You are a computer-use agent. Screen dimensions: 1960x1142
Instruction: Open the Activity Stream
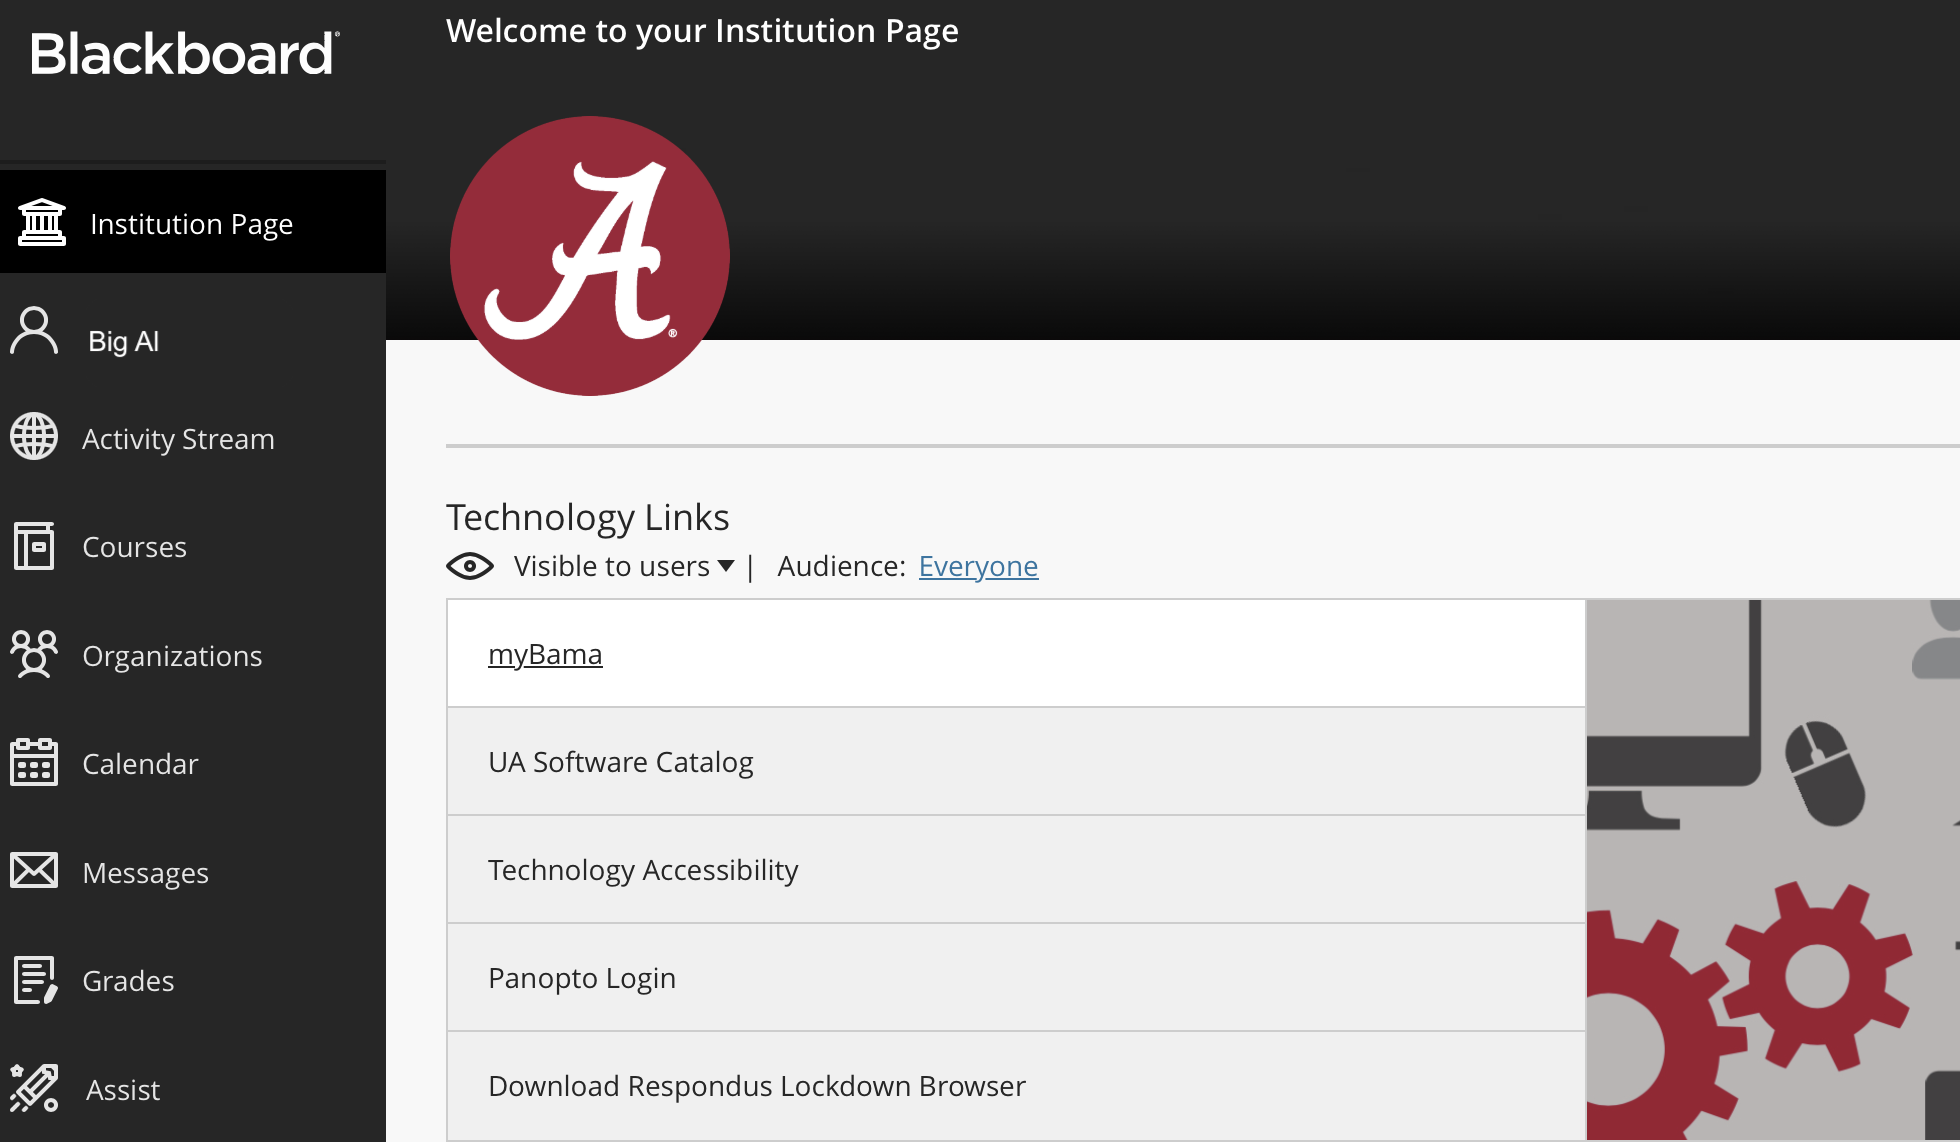[x=178, y=438]
